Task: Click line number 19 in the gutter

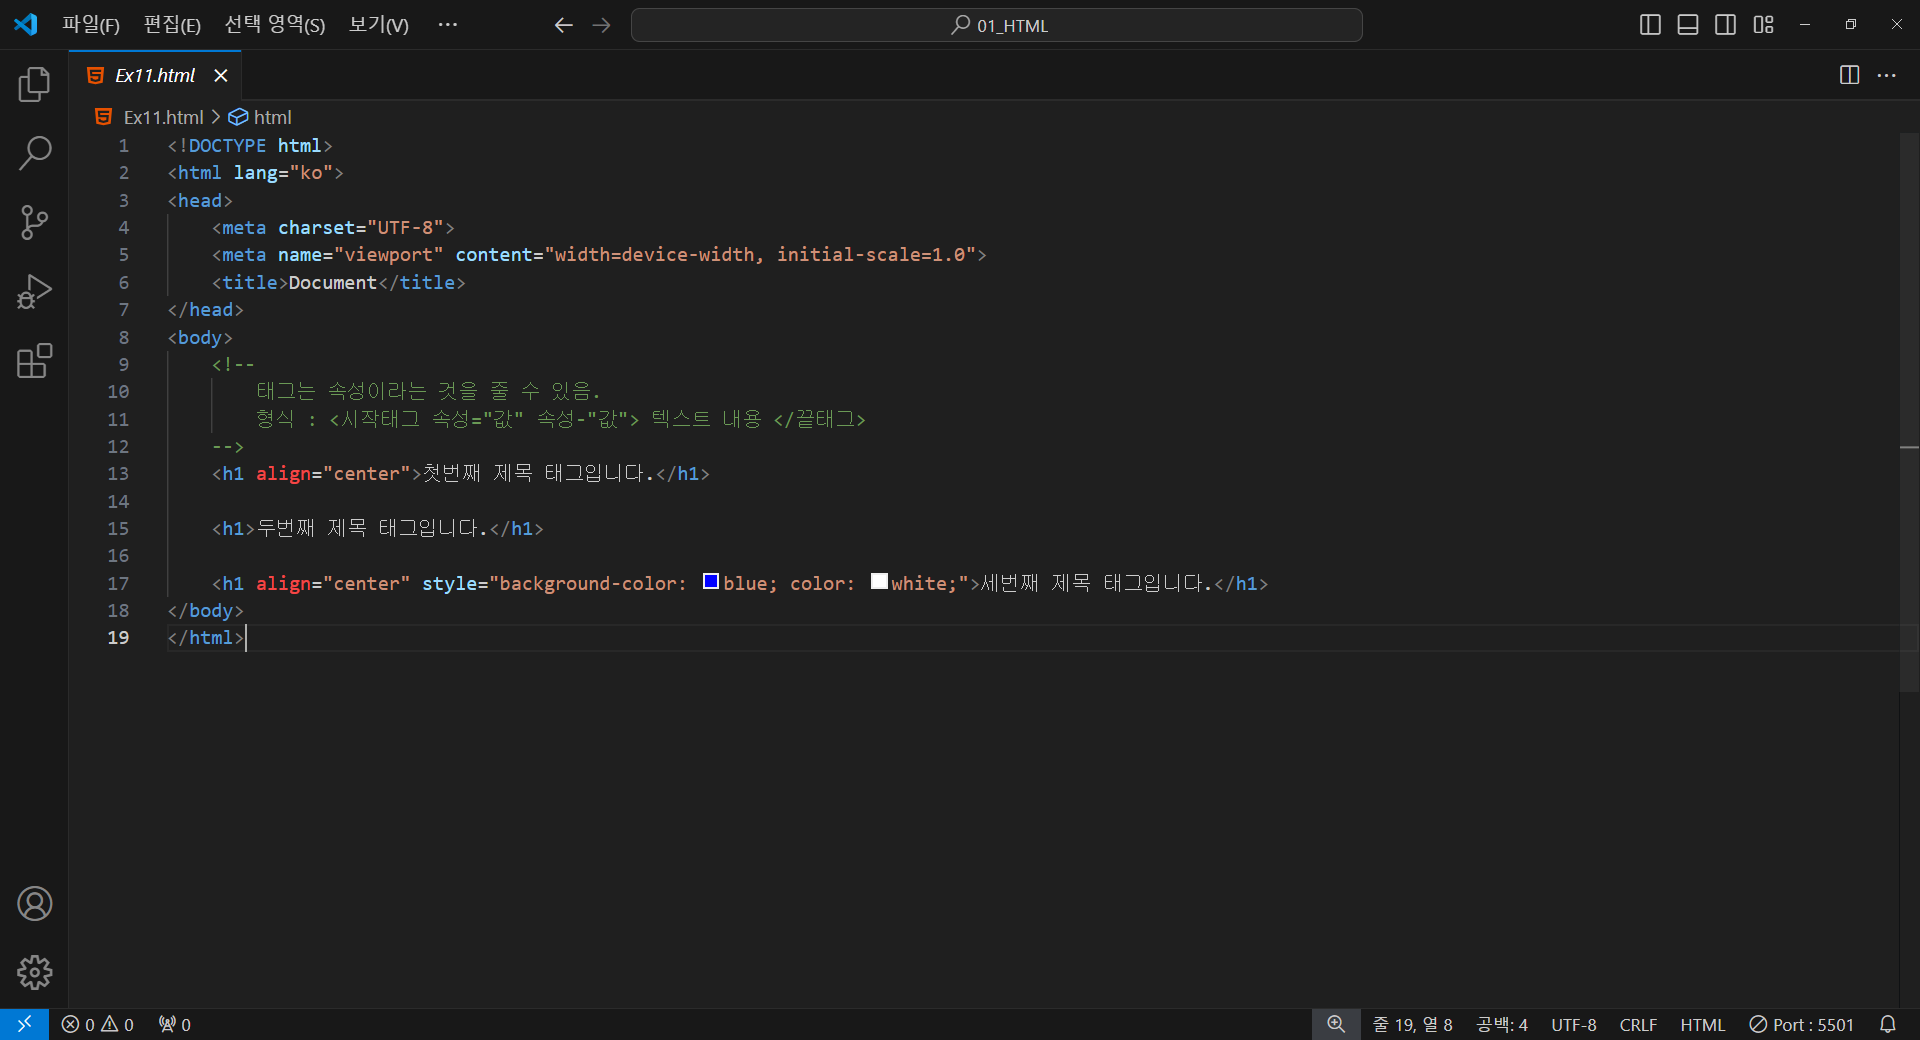Action: (x=118, y=637)
